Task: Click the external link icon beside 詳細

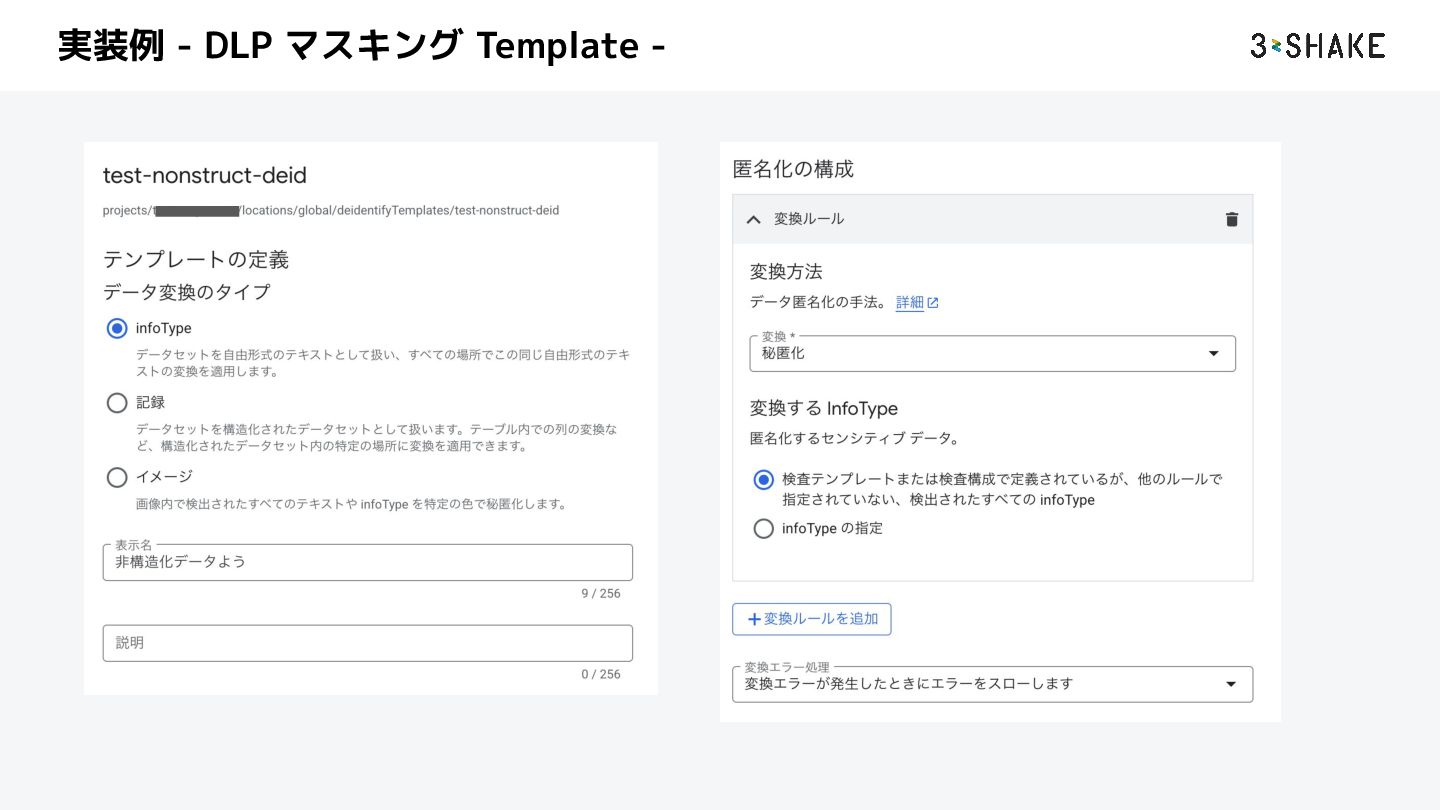Action: 933,303
